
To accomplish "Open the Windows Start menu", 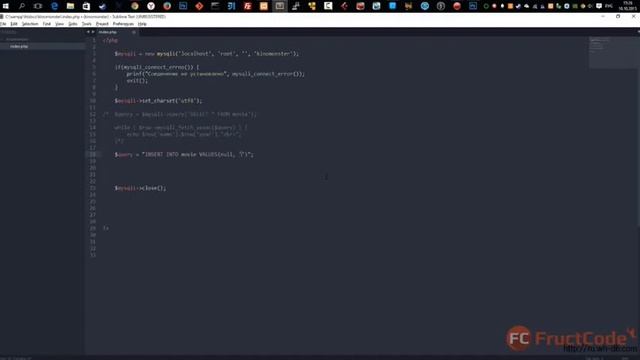I will click(6, 6).
